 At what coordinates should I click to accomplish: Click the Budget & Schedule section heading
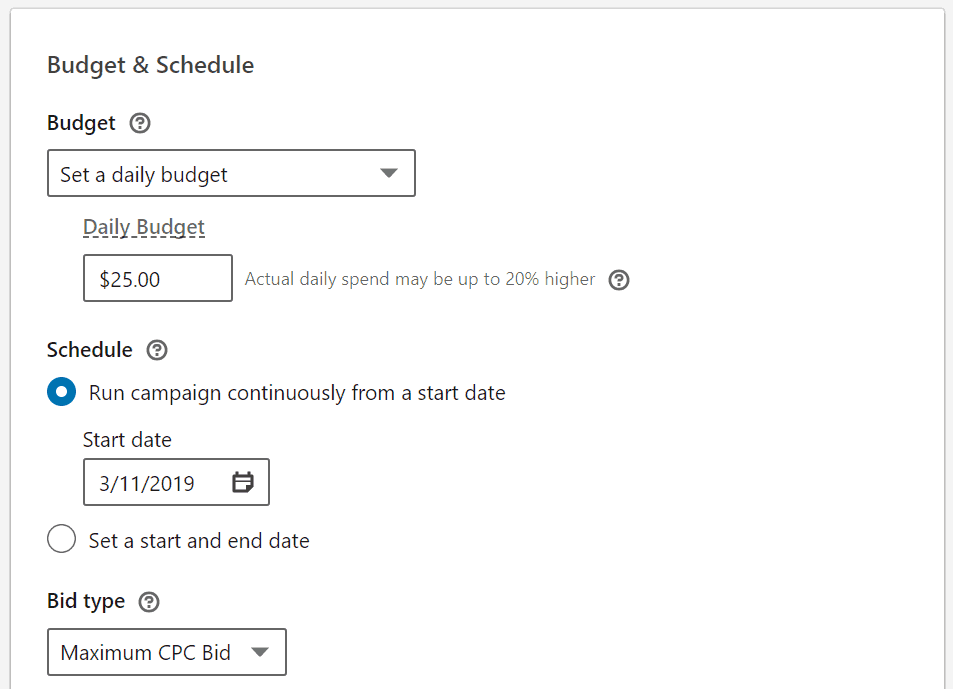point(150,65)
